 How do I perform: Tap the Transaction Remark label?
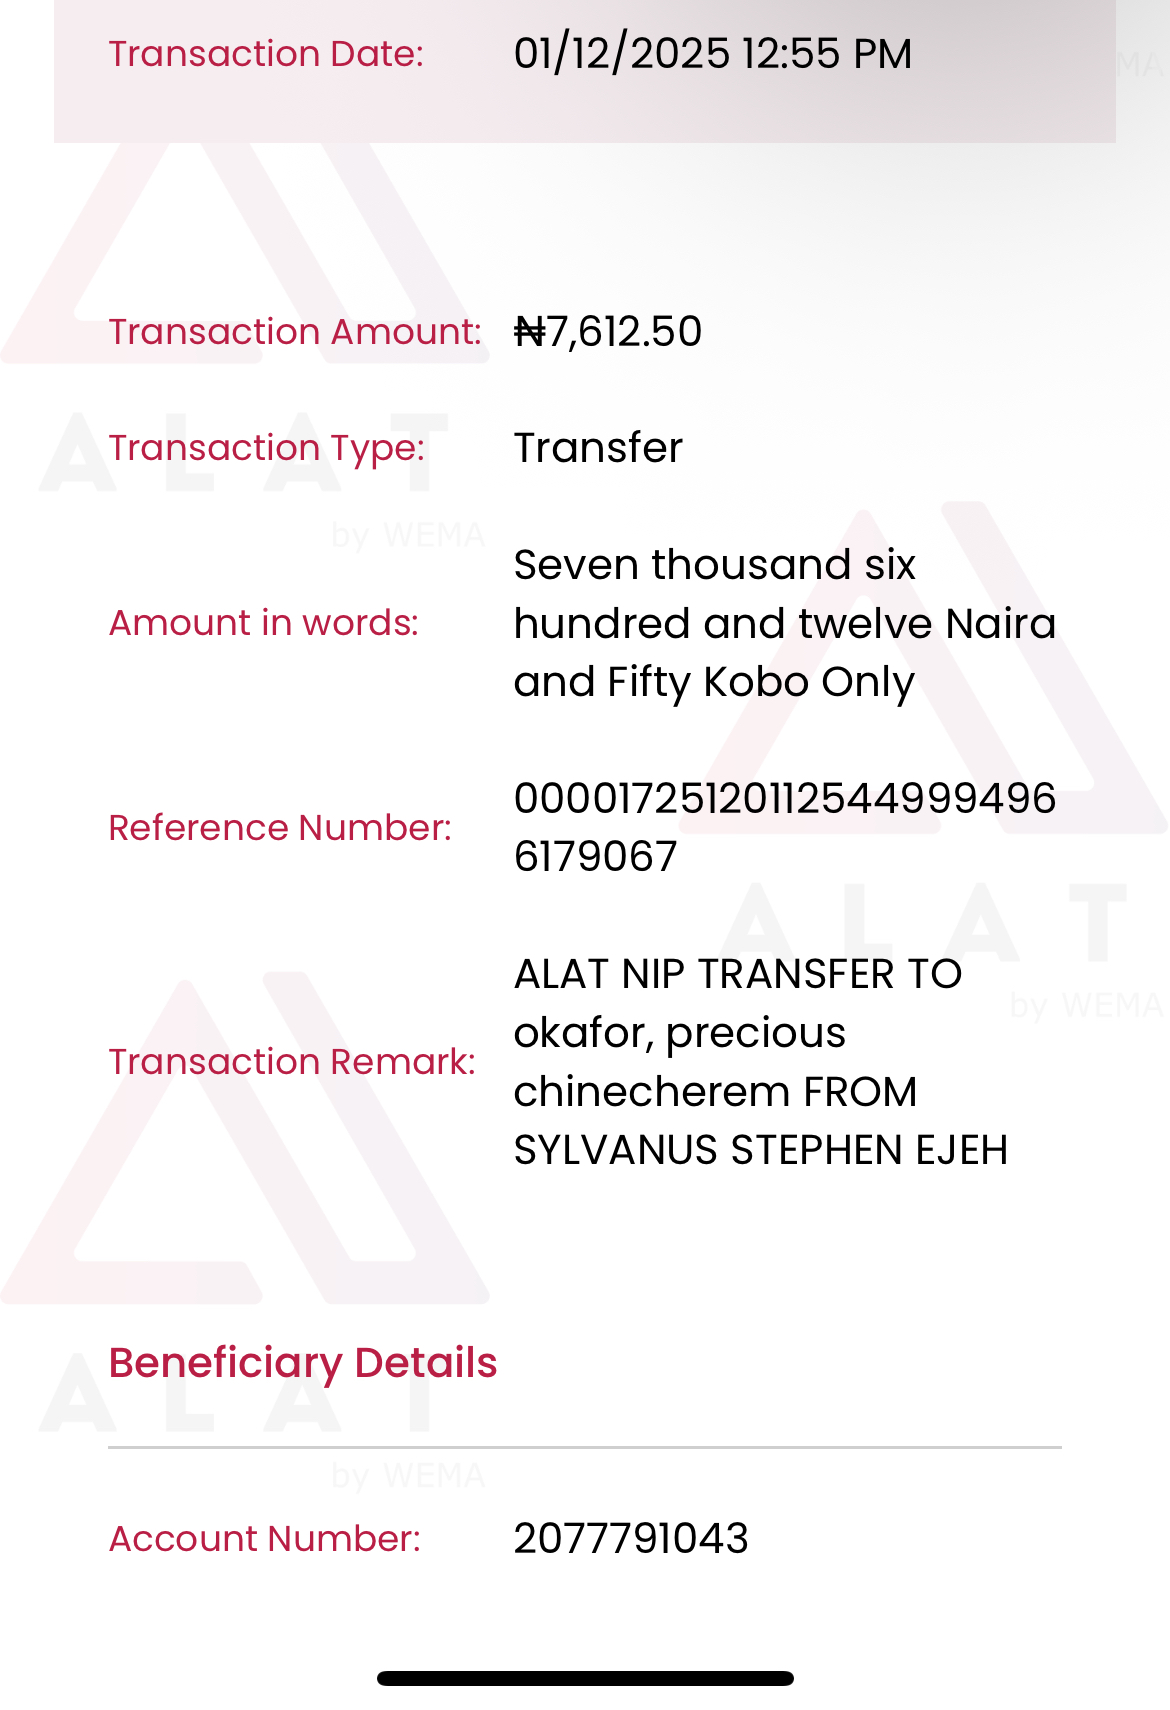coord(292,1062)
